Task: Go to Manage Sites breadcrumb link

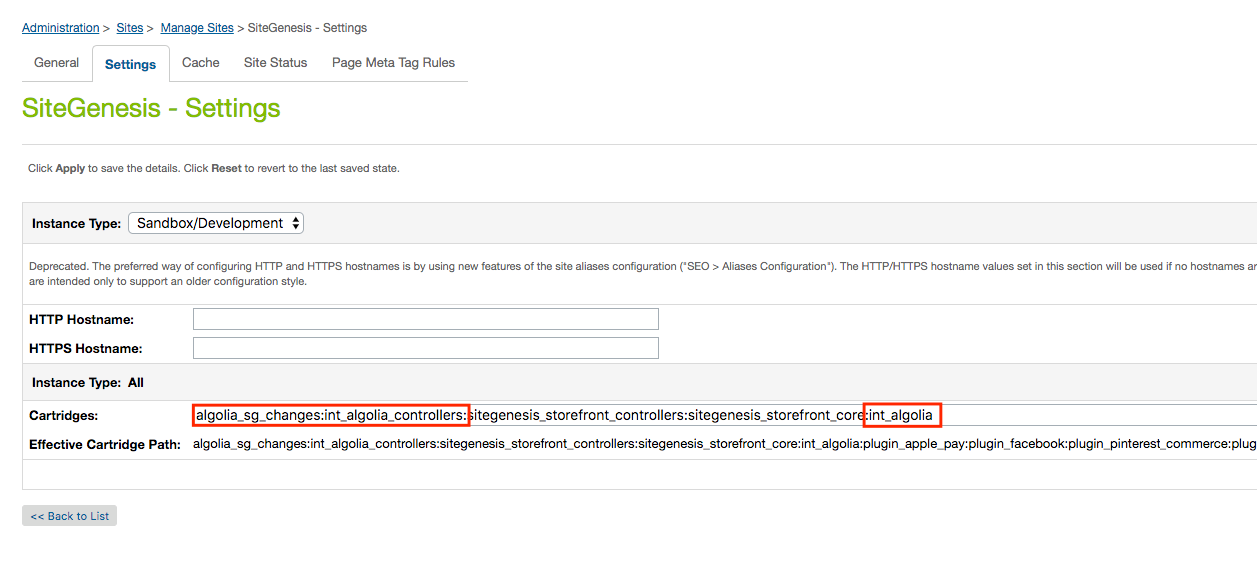Action: (x=197, y=28)
